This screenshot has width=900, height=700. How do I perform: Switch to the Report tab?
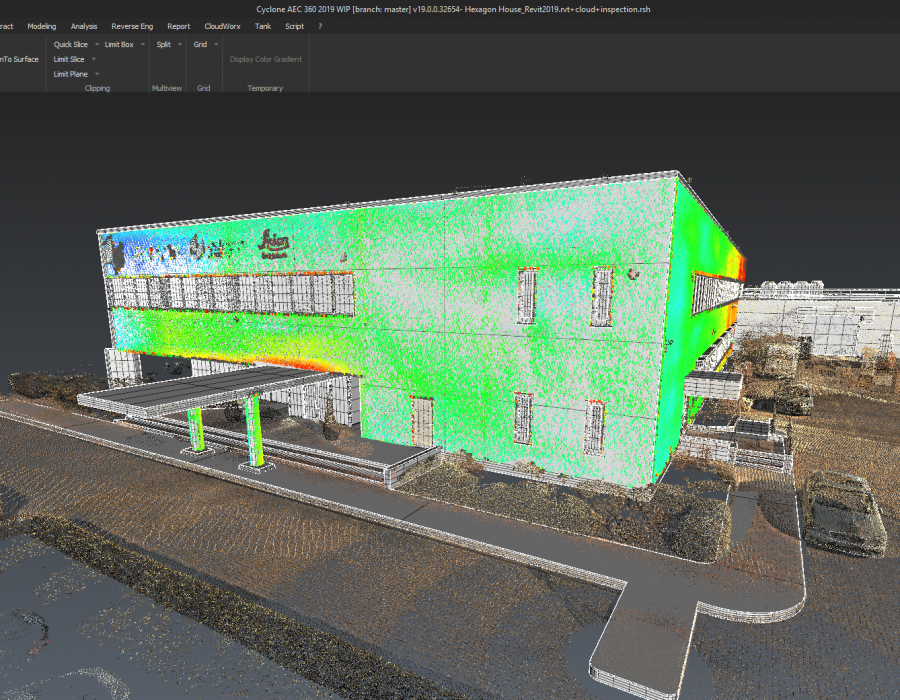pos(179,26)
